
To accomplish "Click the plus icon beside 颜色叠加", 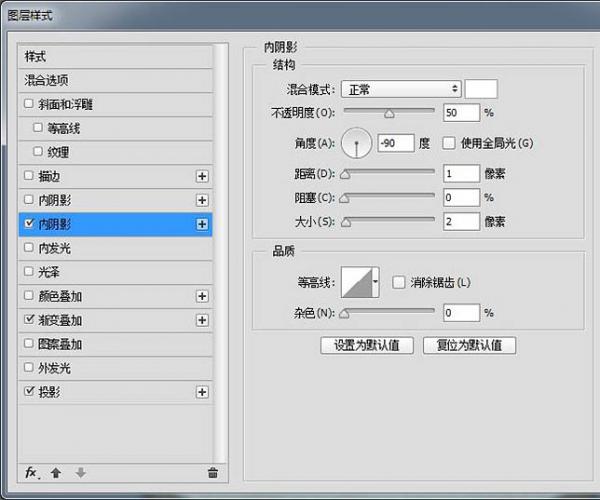I will [x=202, y=296].
